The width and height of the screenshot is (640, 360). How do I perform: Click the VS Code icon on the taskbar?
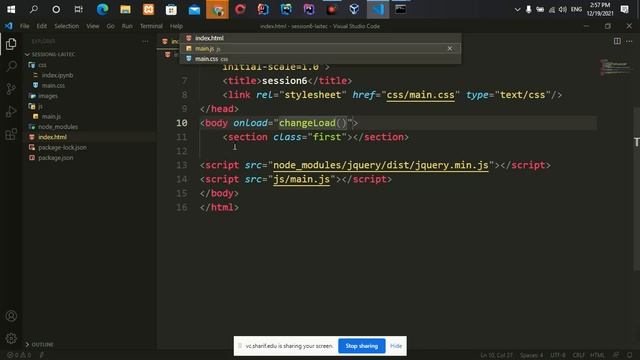[378, 9]
